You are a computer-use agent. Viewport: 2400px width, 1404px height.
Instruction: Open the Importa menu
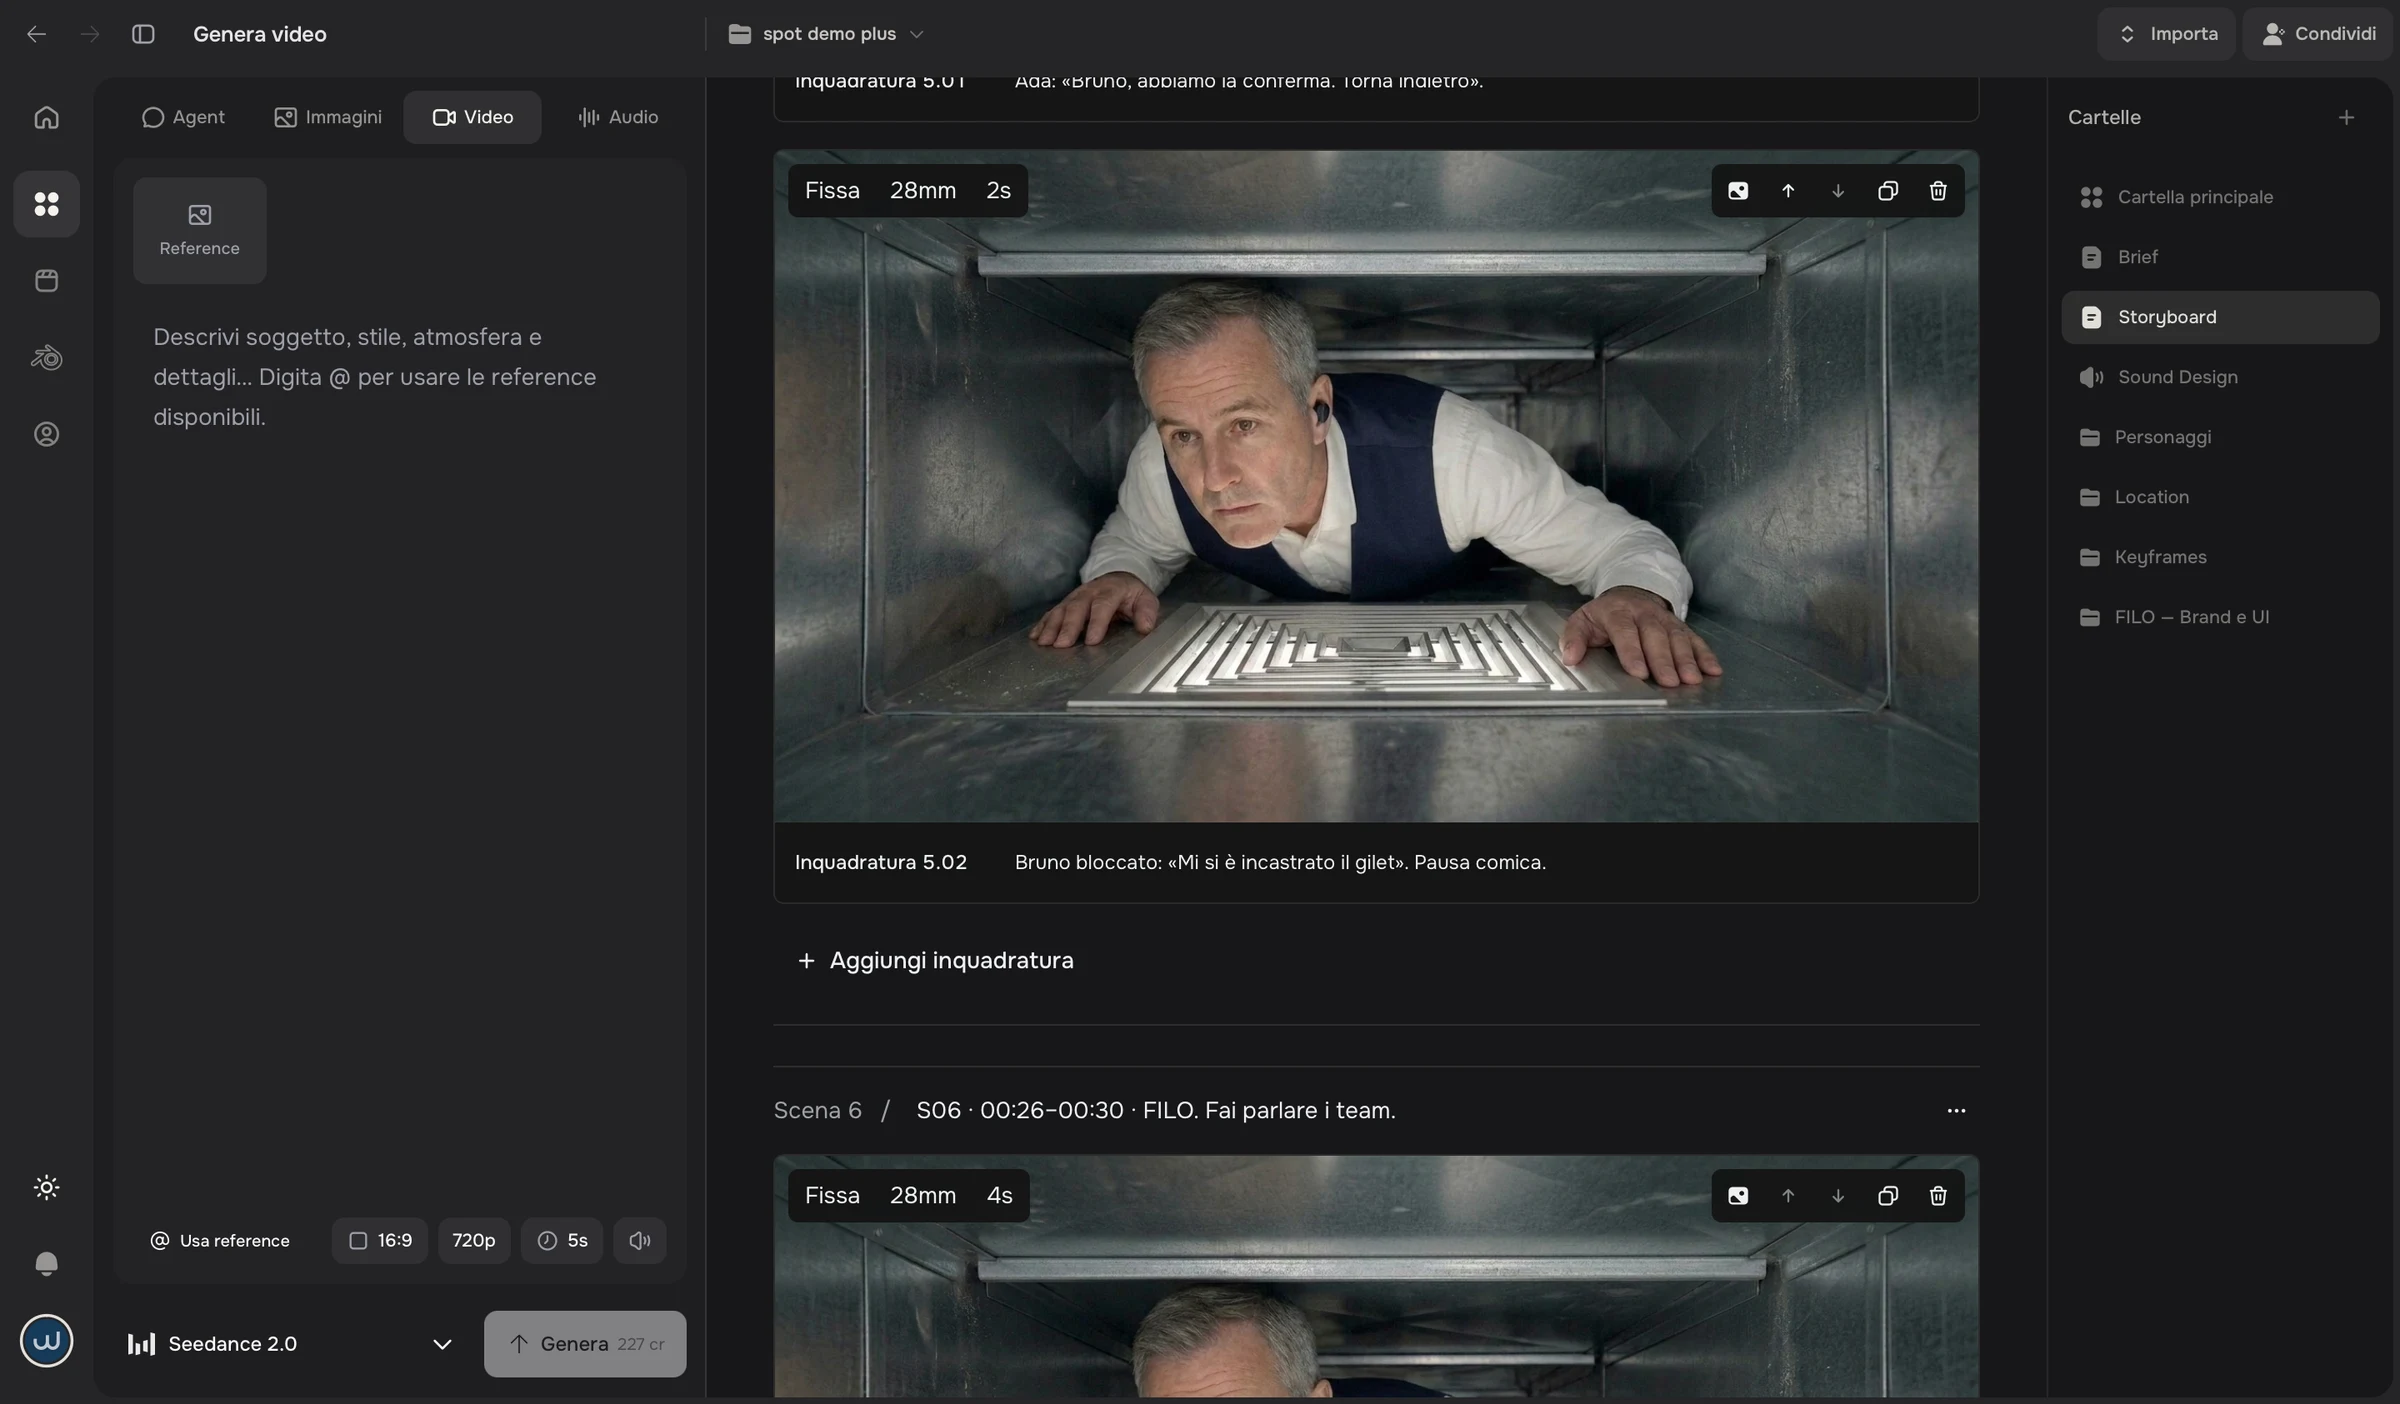(x=2166, y=34)
